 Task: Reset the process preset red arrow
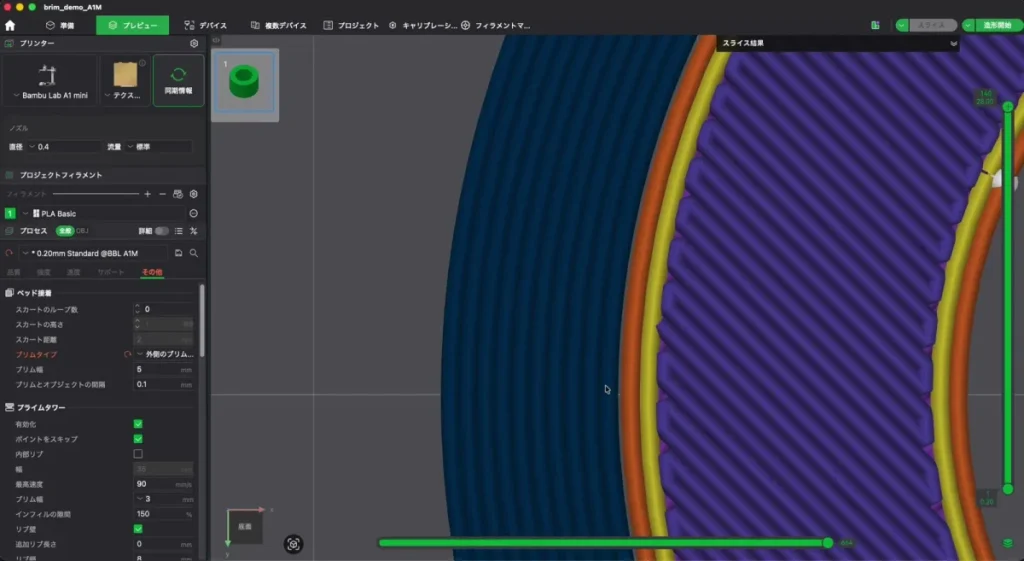click(9, 253)
